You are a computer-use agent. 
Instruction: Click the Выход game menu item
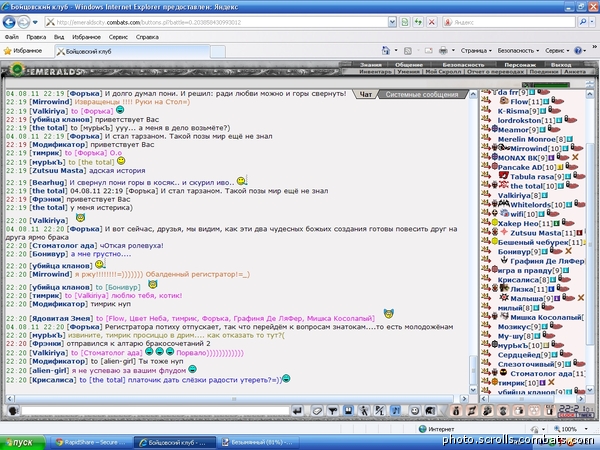click(x=561, y=65)
